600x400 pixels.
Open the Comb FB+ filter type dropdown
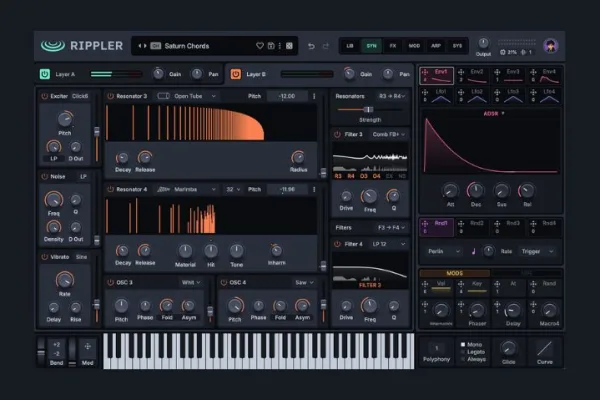coord(389,134)
